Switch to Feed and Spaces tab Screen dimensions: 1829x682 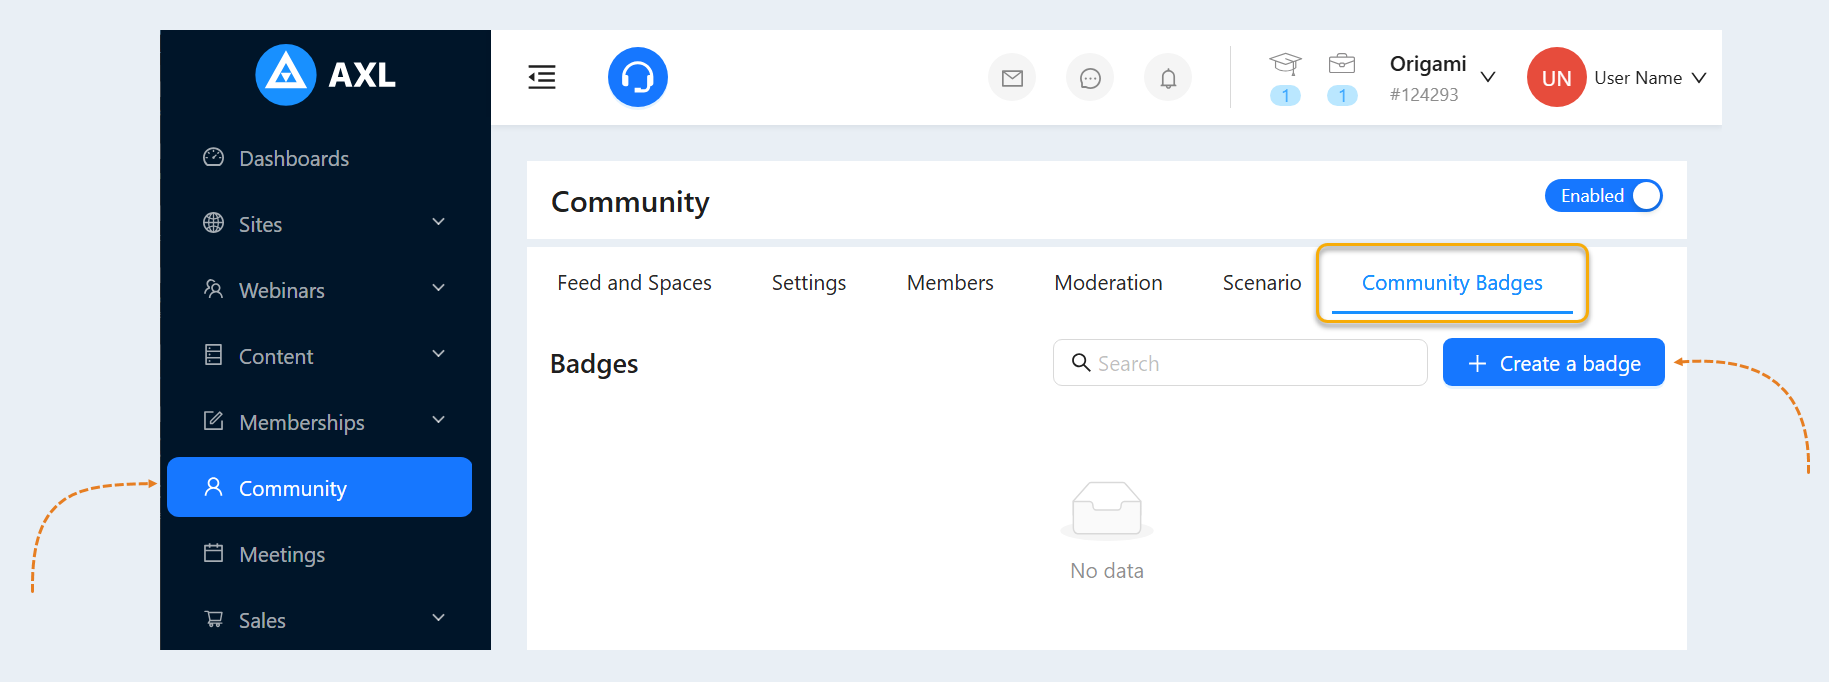click(x=634, y=283)
